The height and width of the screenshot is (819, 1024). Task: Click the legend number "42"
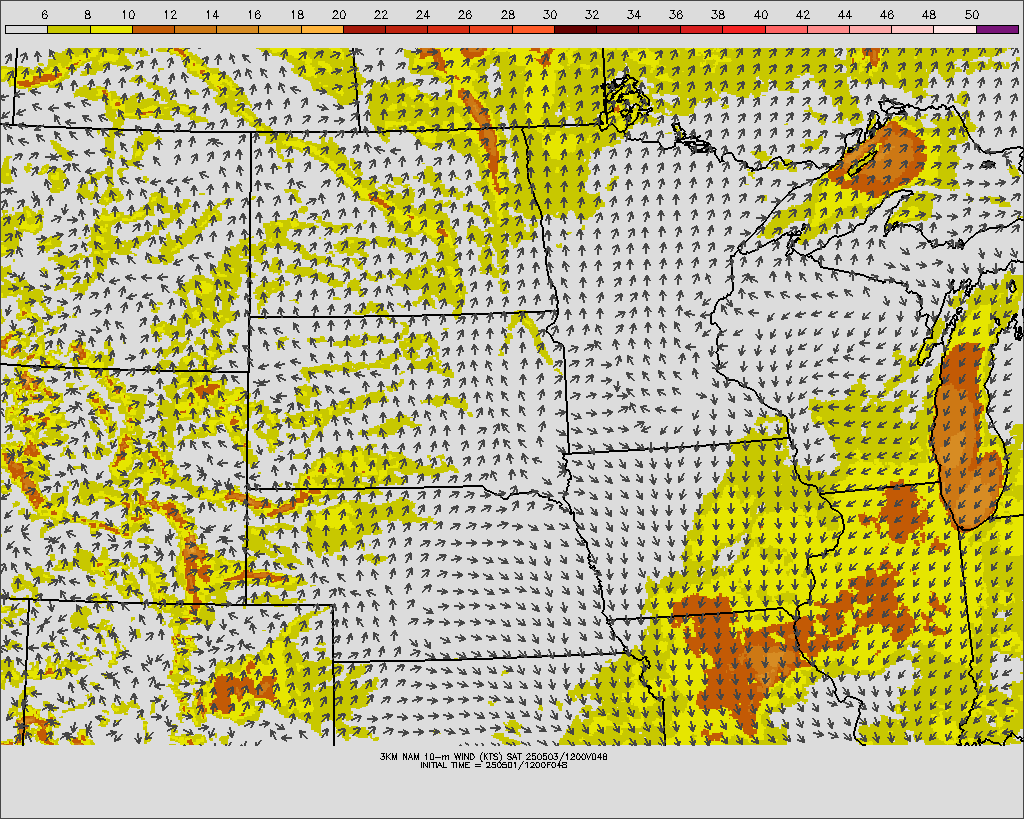(803, 14)
